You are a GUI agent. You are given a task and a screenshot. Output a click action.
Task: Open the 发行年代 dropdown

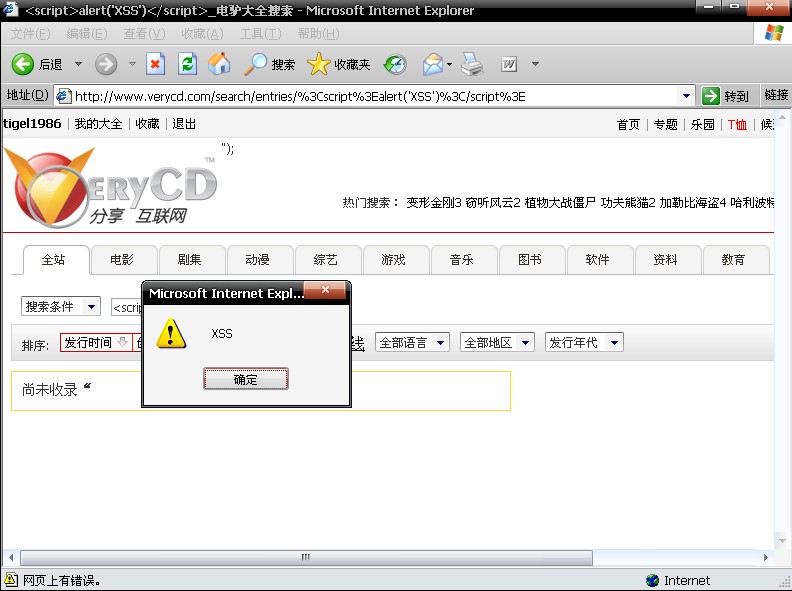(x=584, y=342)
